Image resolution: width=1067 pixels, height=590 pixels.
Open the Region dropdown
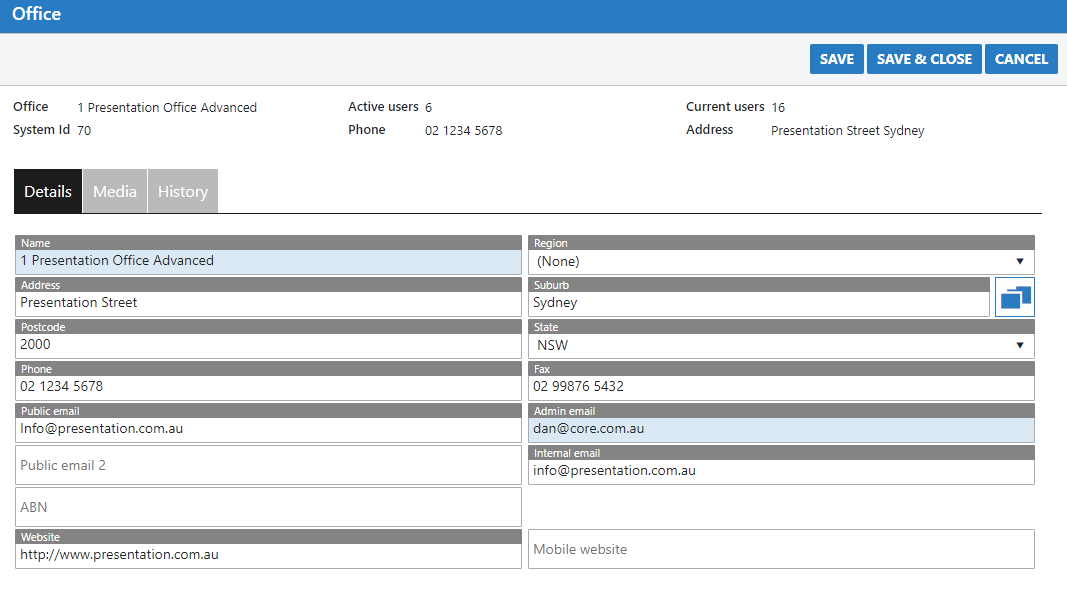(x=780, y=262)
